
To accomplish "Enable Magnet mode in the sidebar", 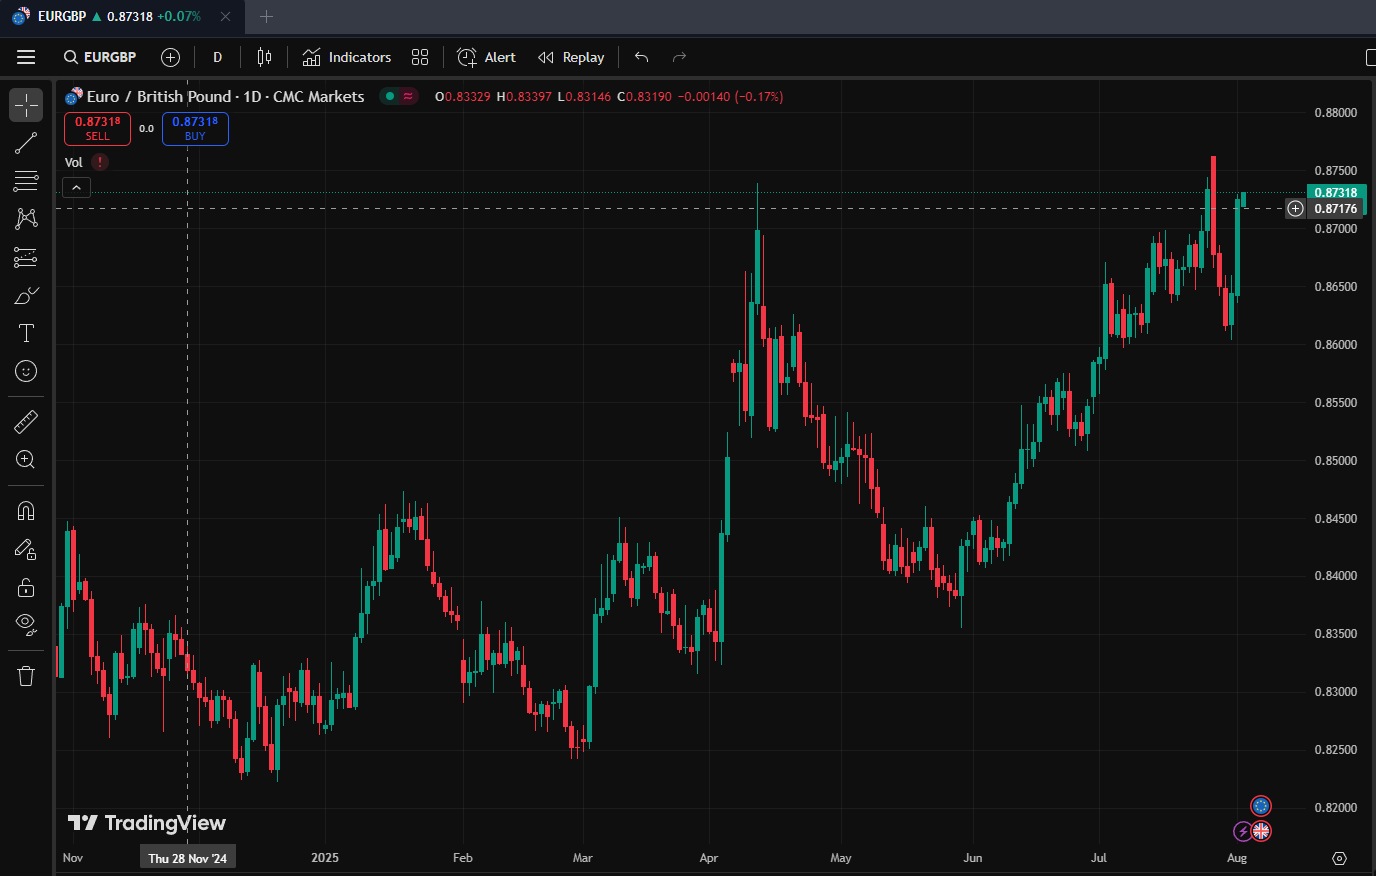I will click(x=26, y=510).
